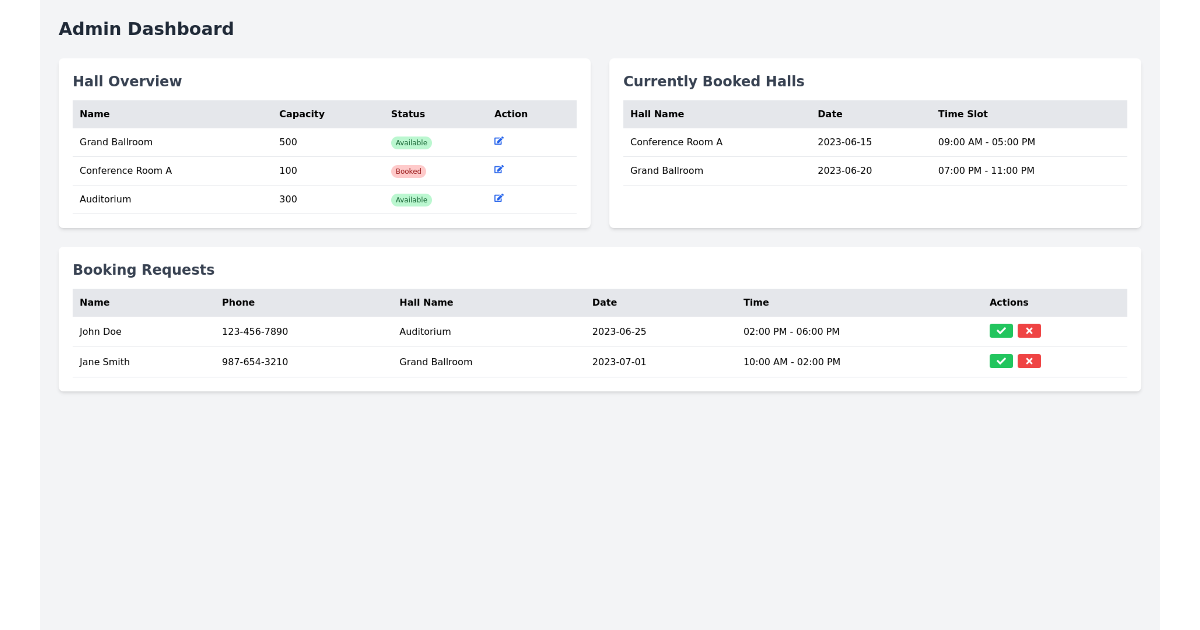1200x630 pixels.
Task: Approve Jane Smith's booking request
Action: pyautogui.click(x=1001, y=361)
